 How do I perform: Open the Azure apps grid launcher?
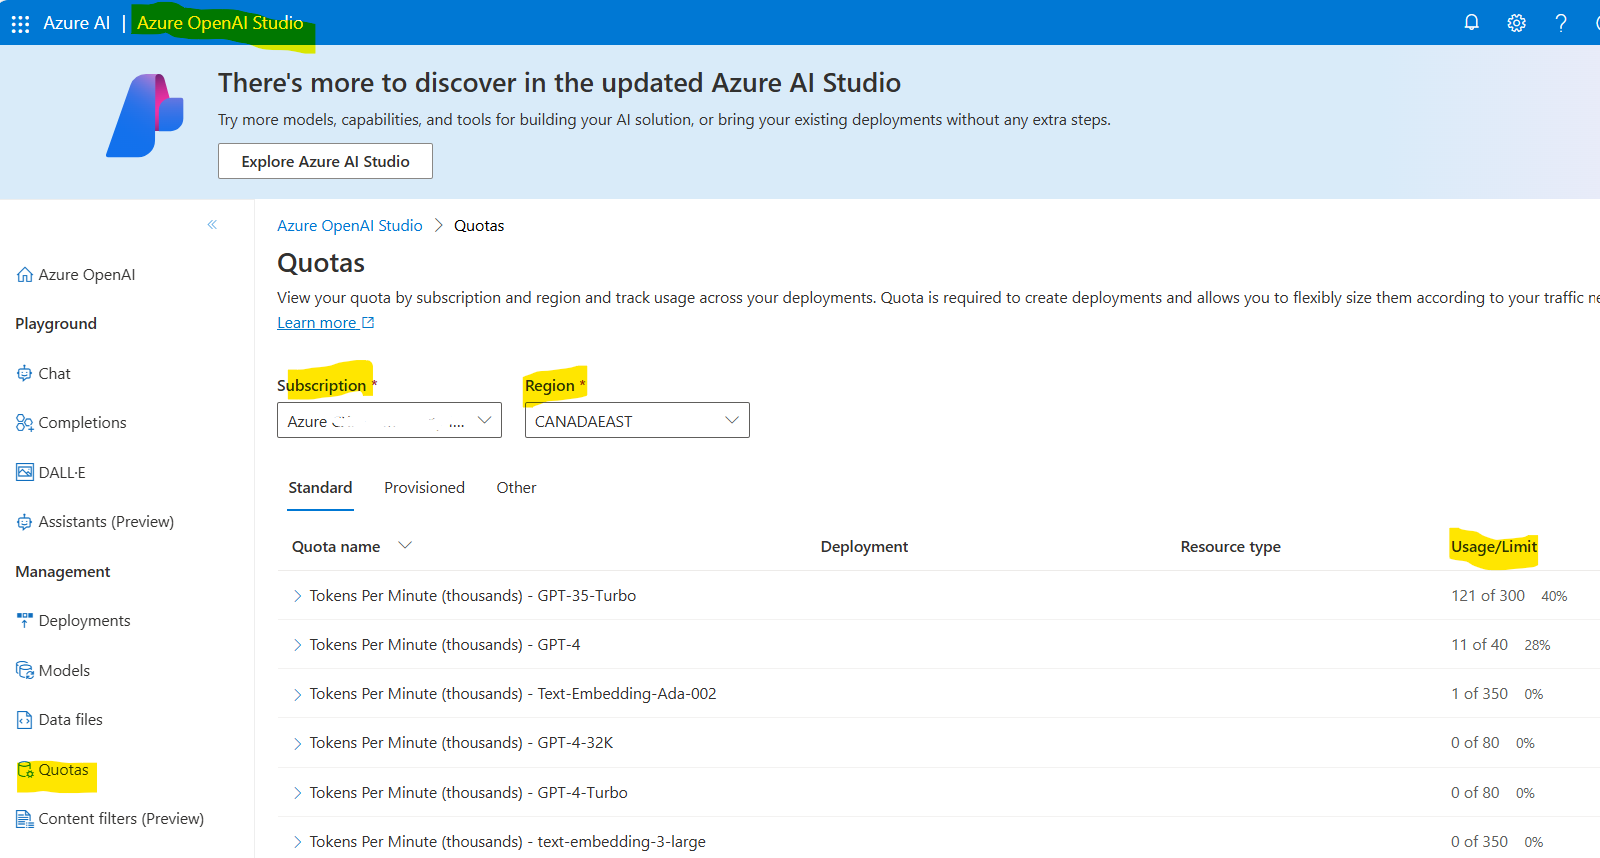(x=20, y=23)
